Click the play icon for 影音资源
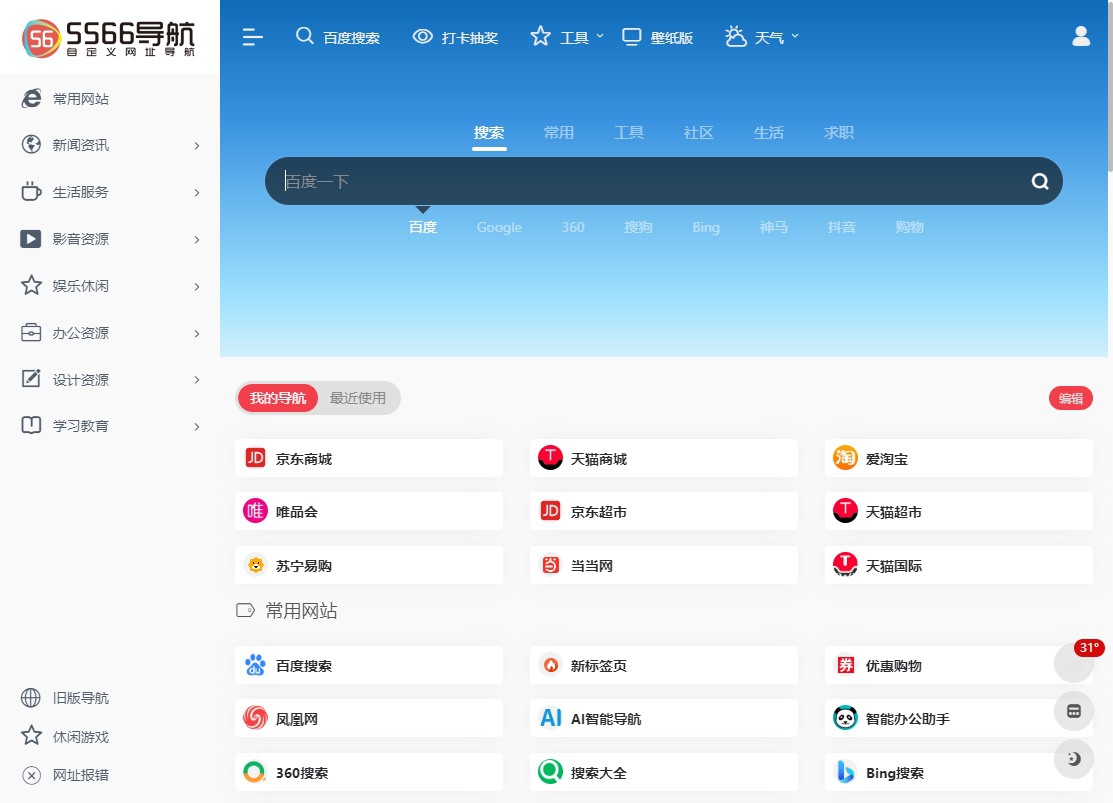1113x803 pixels. click(31, 239)
